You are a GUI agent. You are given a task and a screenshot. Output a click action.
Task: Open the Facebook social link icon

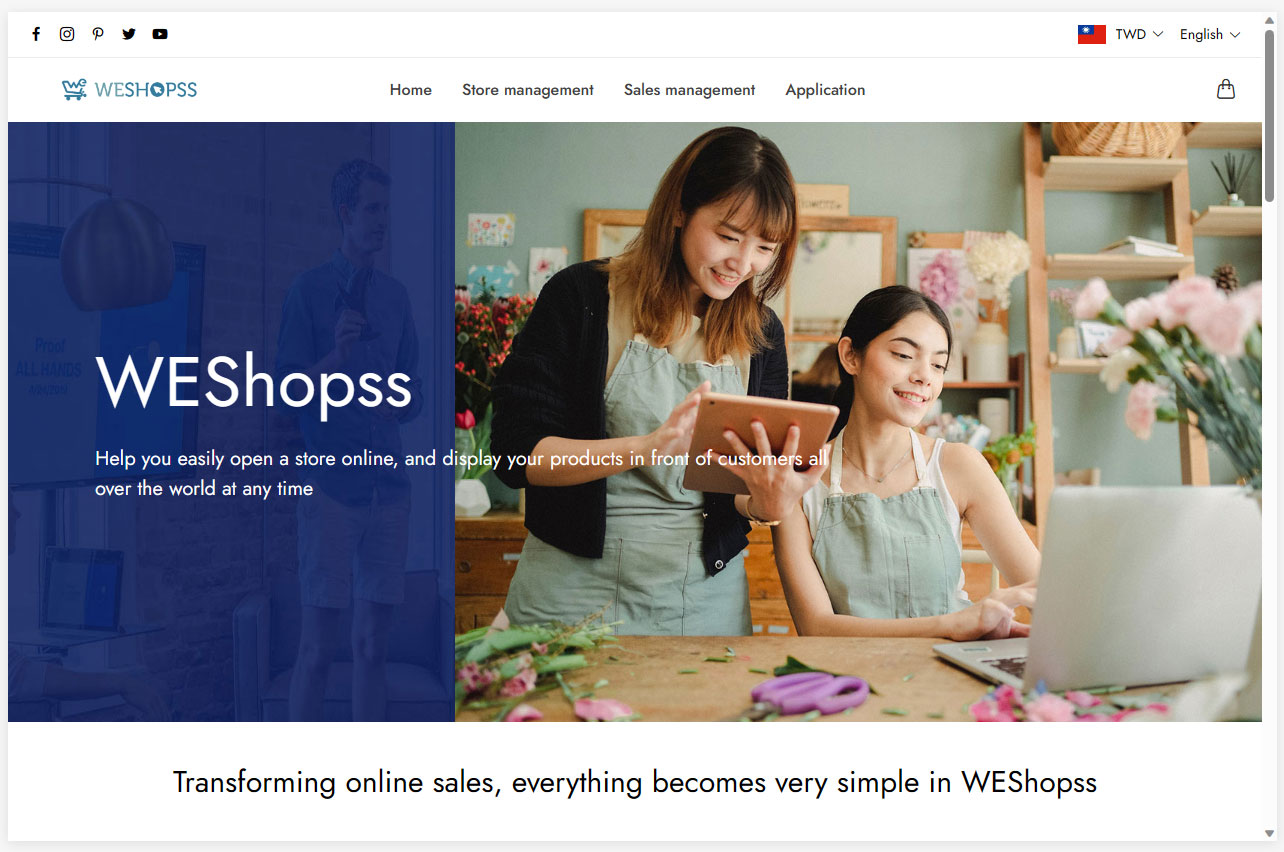pos(36,34)
